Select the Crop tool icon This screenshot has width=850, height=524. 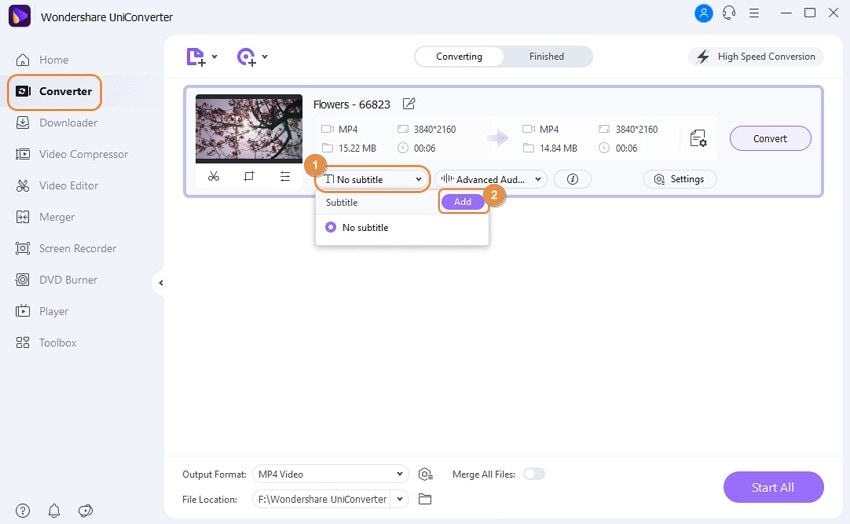click(x=249, y=176)
